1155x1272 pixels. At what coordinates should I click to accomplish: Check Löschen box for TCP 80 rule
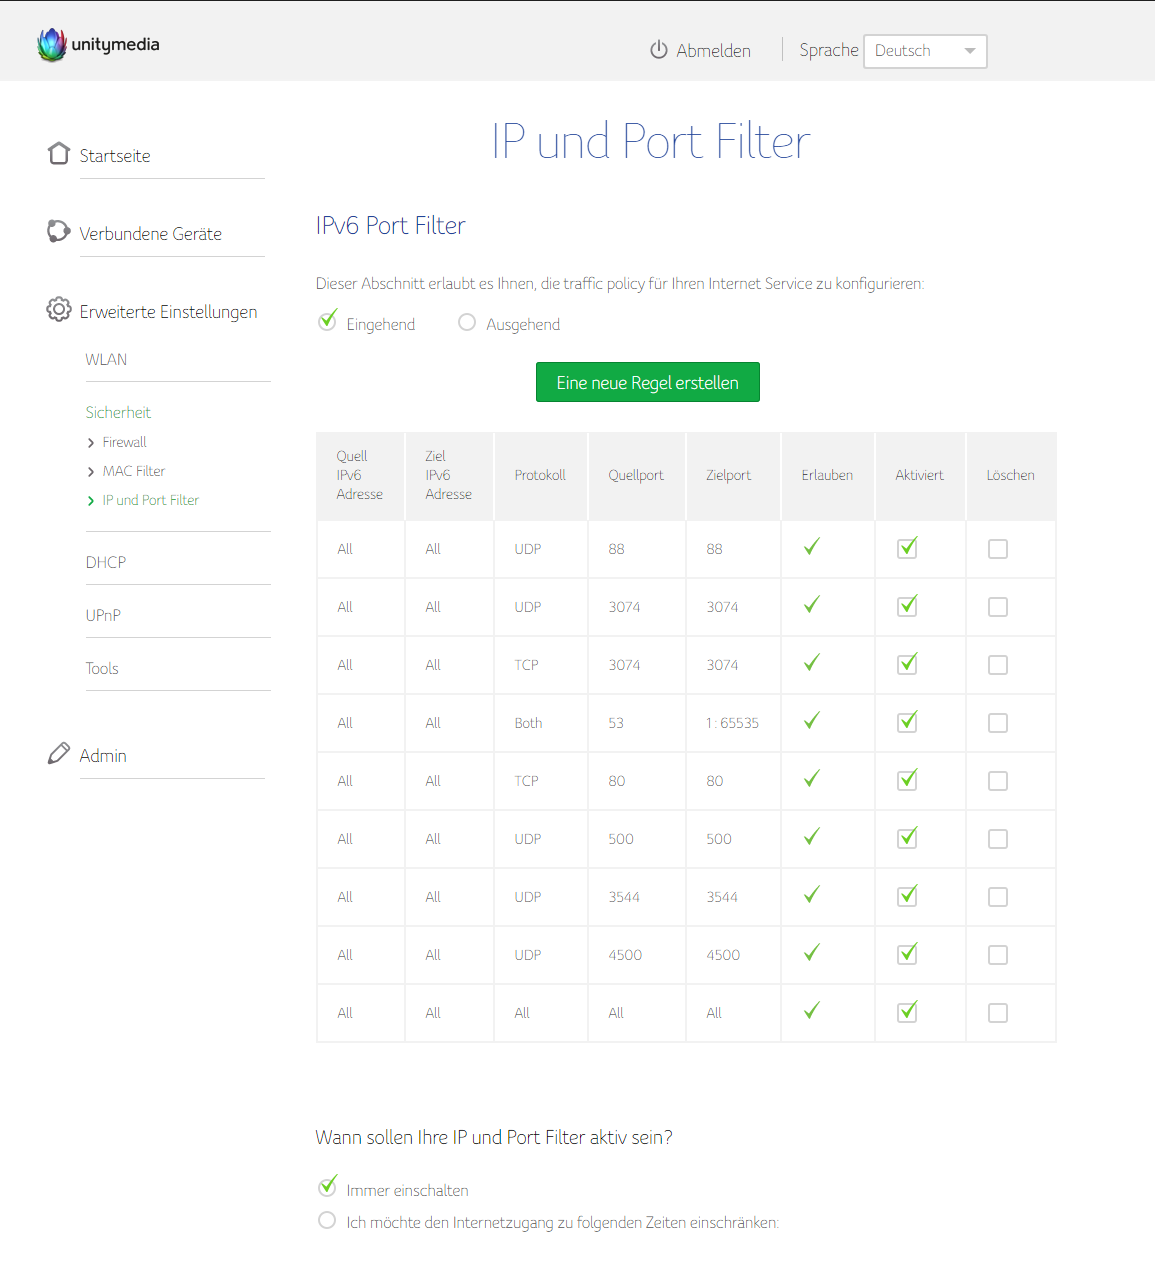click(998, 781)
